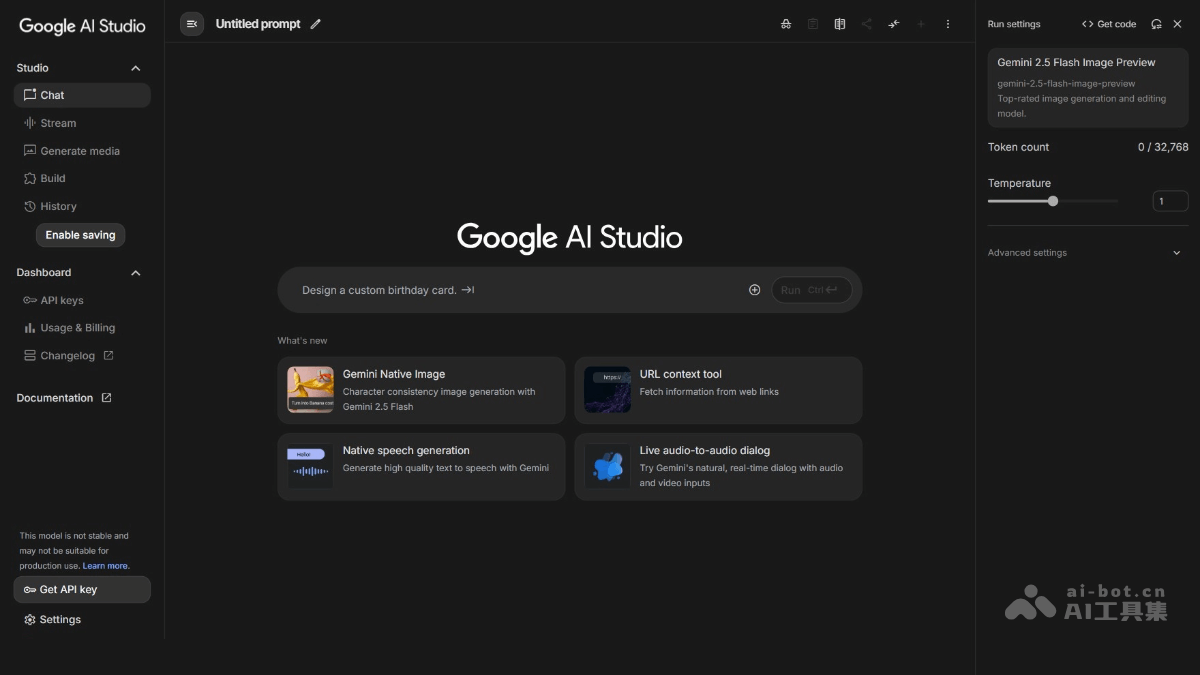
Task: Click the compare mode icon in the toolbar
Action: point(840,24)
